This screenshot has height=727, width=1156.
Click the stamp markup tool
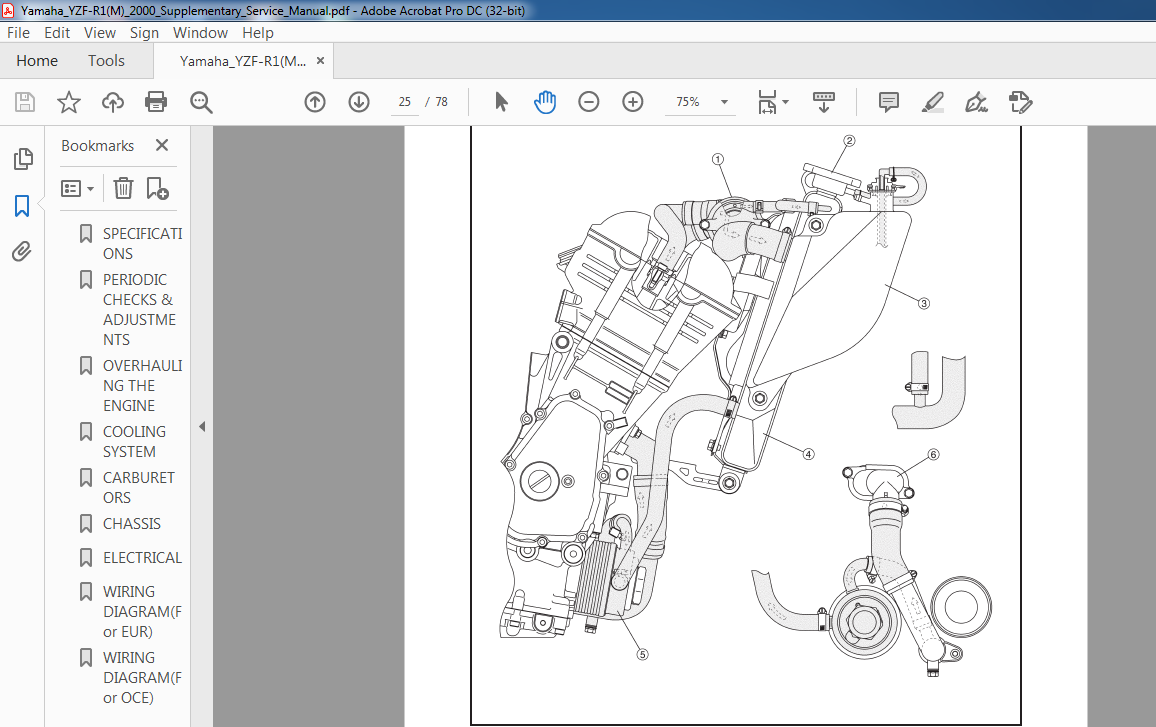point(1020,102)
